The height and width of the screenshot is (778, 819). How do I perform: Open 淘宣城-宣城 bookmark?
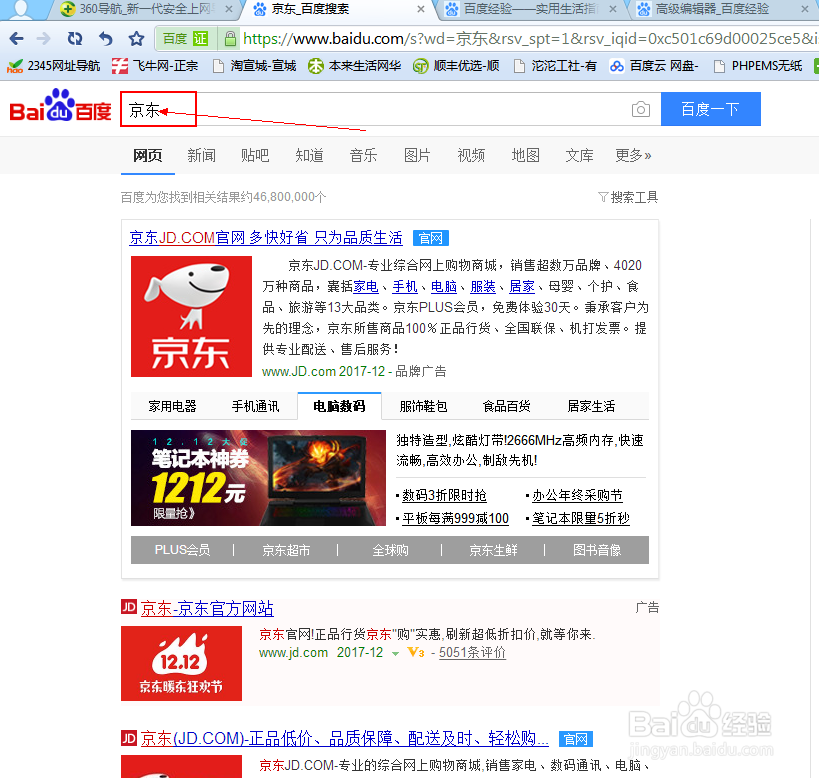tap(255, 66)
